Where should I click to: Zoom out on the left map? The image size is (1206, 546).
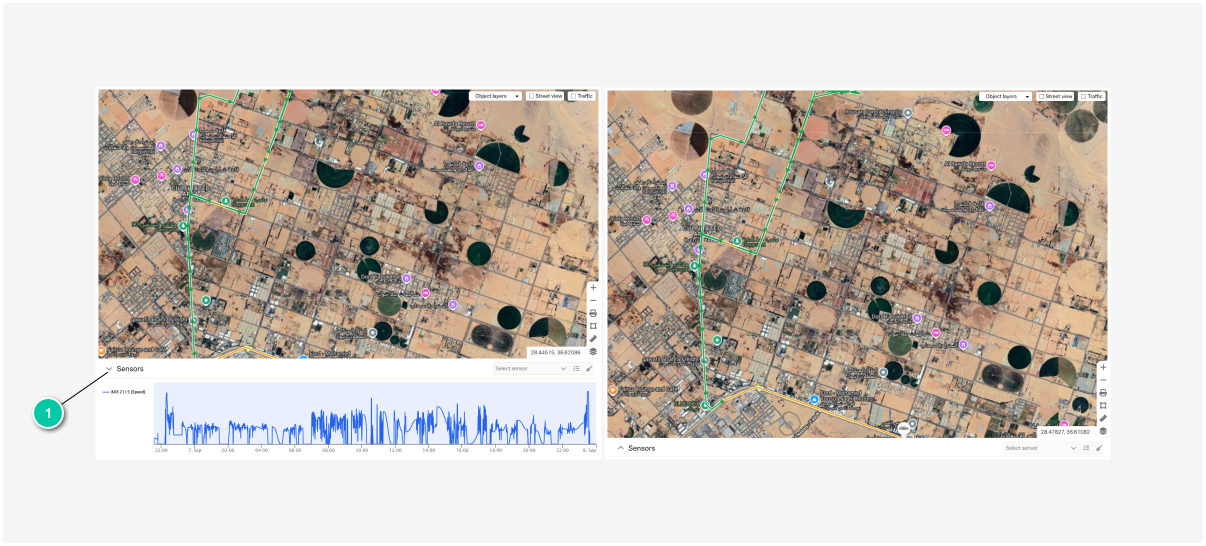click(593, 300)
